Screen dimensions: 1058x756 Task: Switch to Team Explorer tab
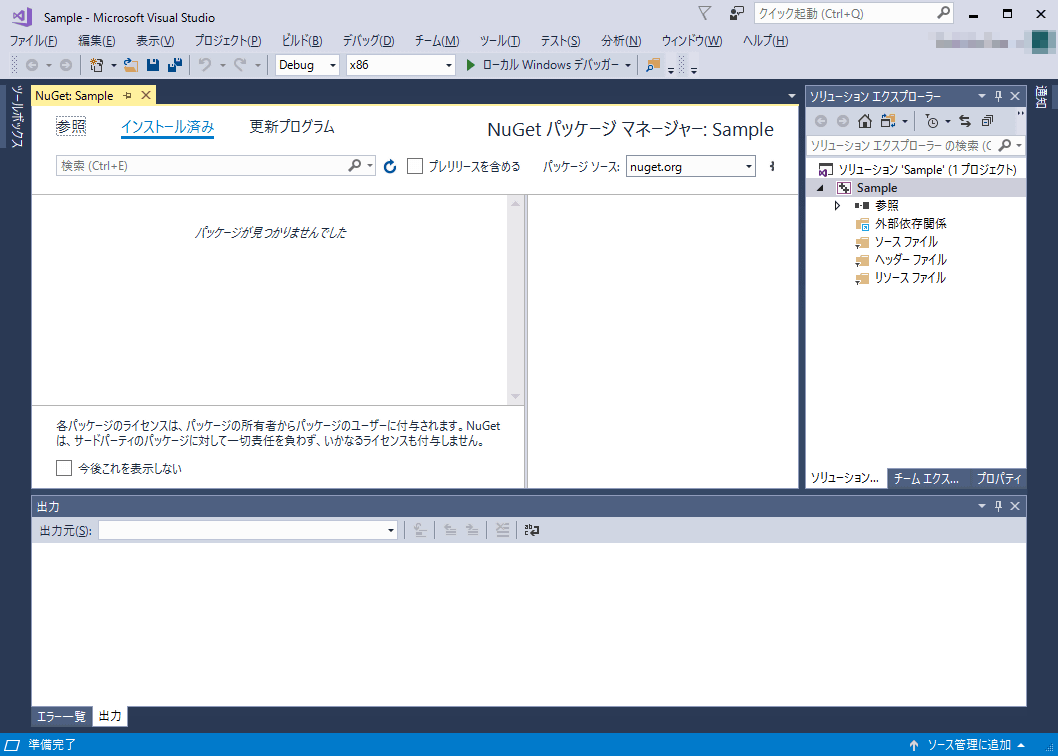click(927, 479)
